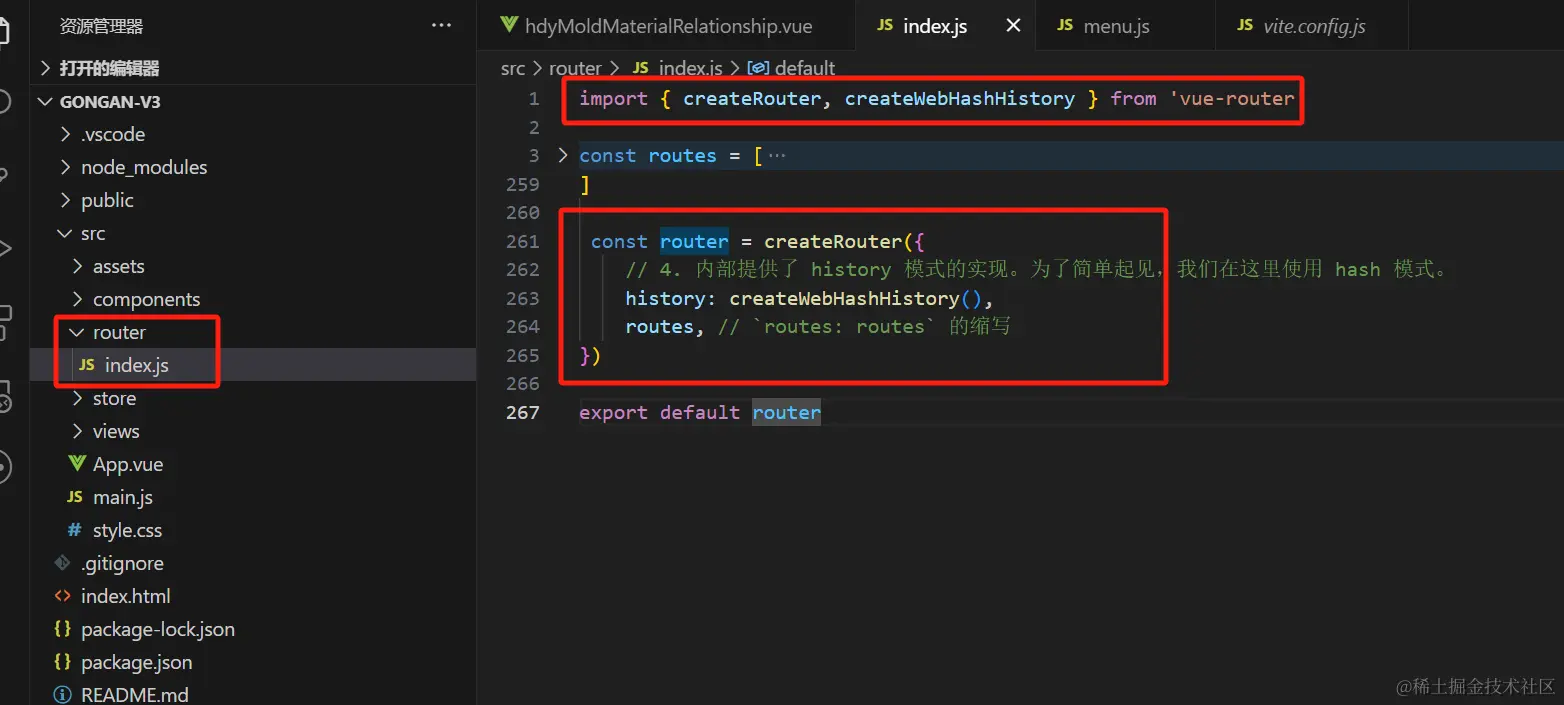The image size is (1564, 705).
Task: Click the braces icon beside package.json
Action: pos(62,662)
